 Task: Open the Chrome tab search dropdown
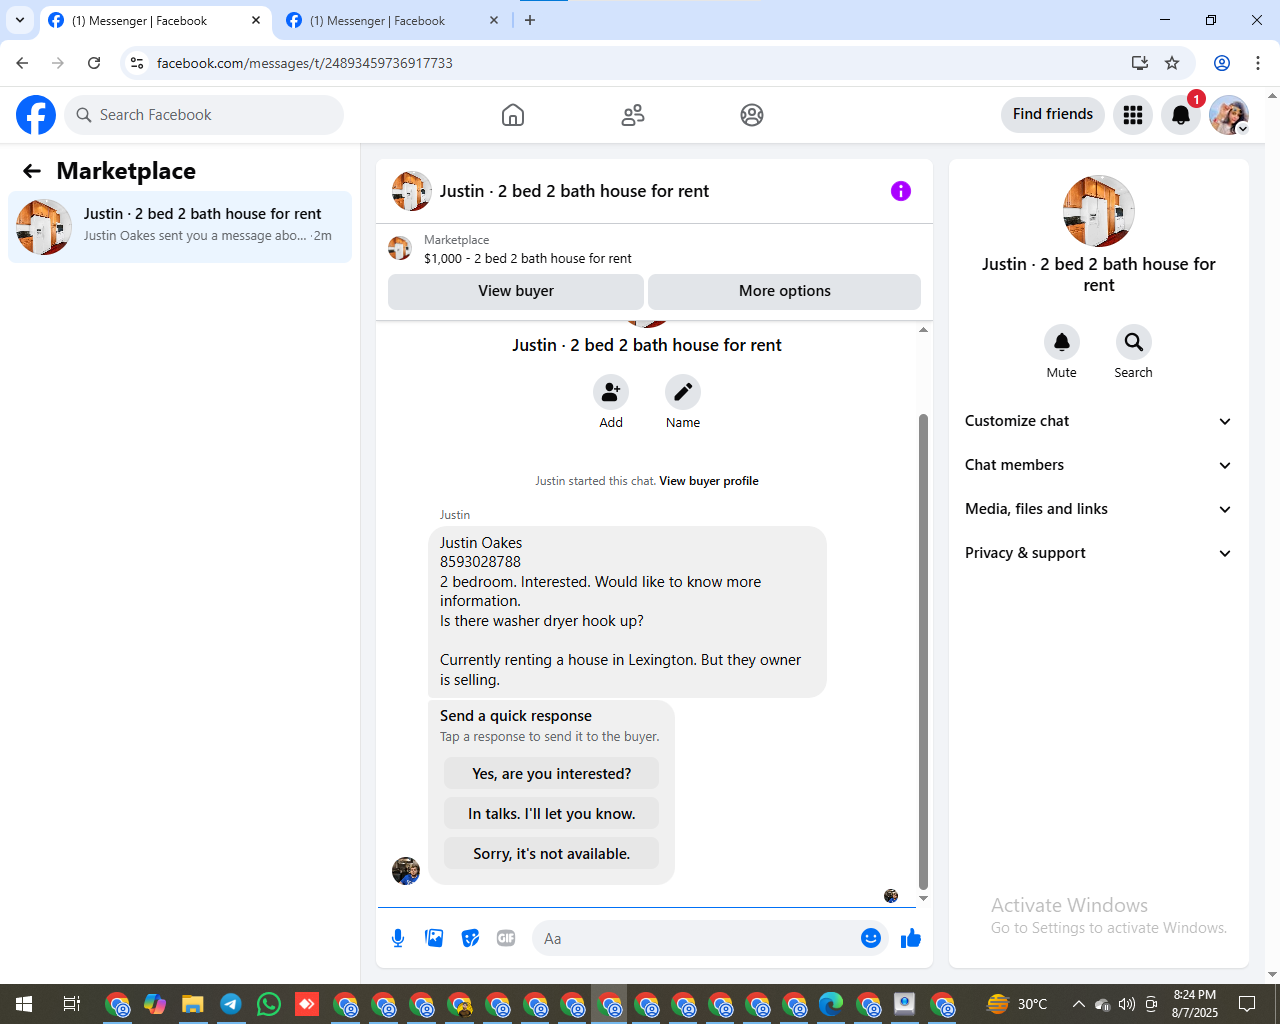pos(20,20)
